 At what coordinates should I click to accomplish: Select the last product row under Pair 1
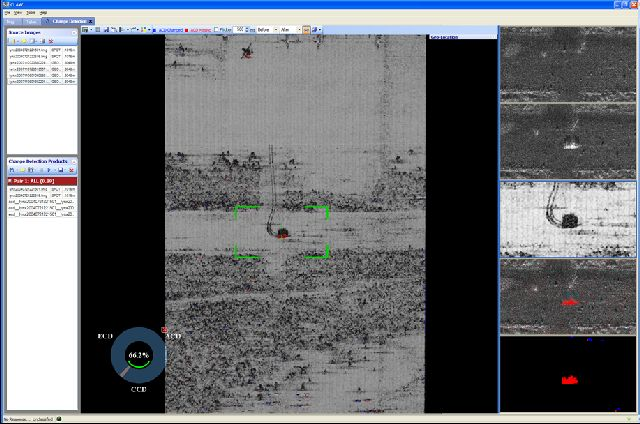pyautogui.click(x=42, y=214)
